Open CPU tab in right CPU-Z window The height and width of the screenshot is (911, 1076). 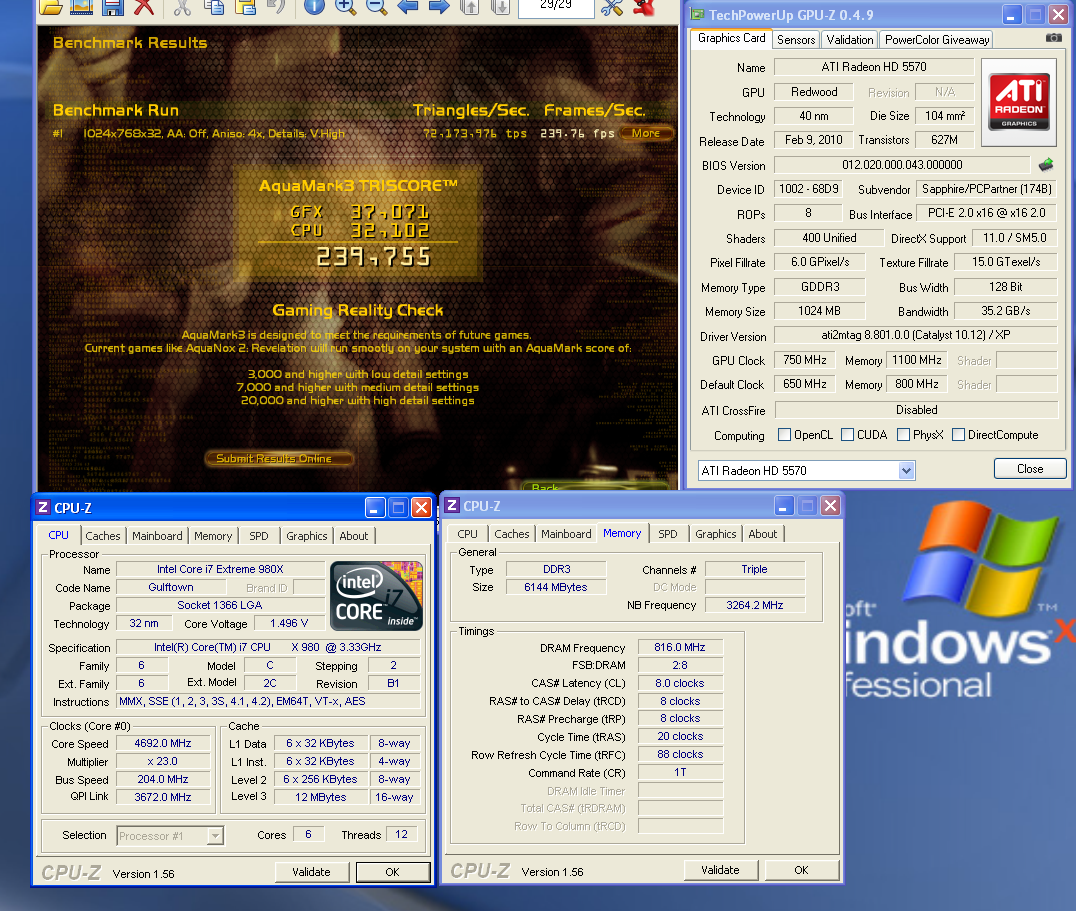pyautogui.click(x=467, y=534)
